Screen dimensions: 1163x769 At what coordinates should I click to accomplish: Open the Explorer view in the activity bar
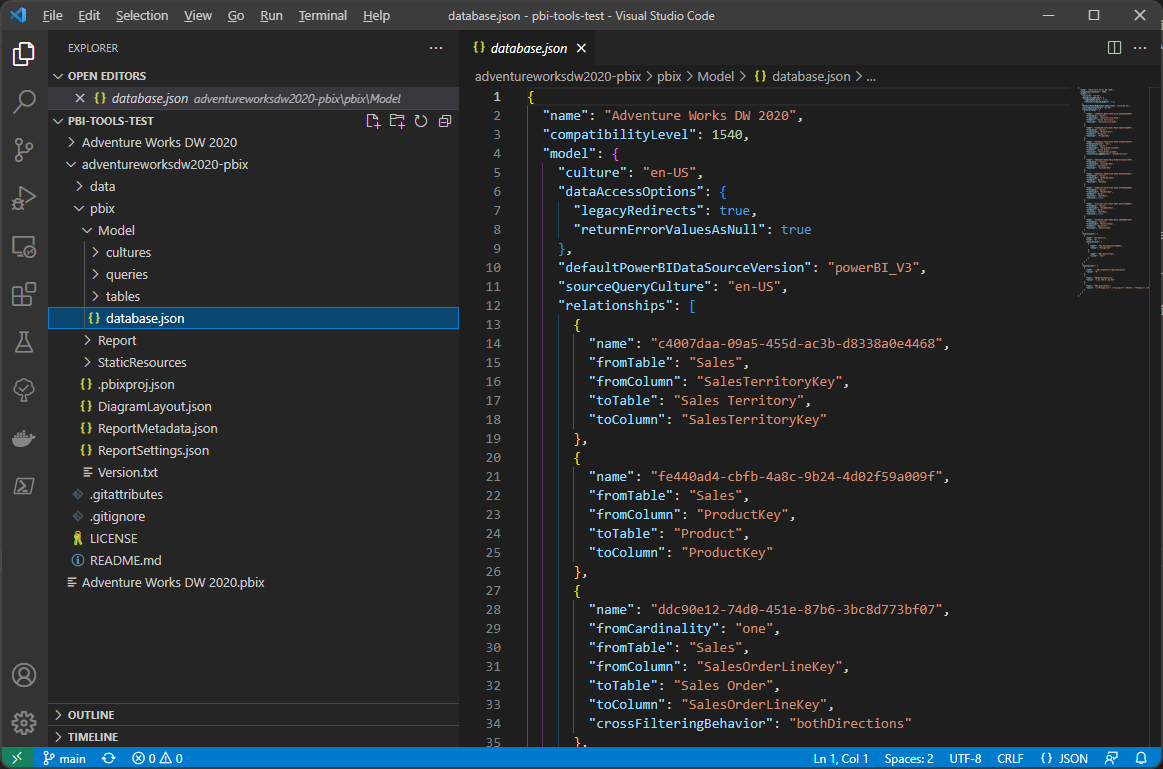click(24, 54)
